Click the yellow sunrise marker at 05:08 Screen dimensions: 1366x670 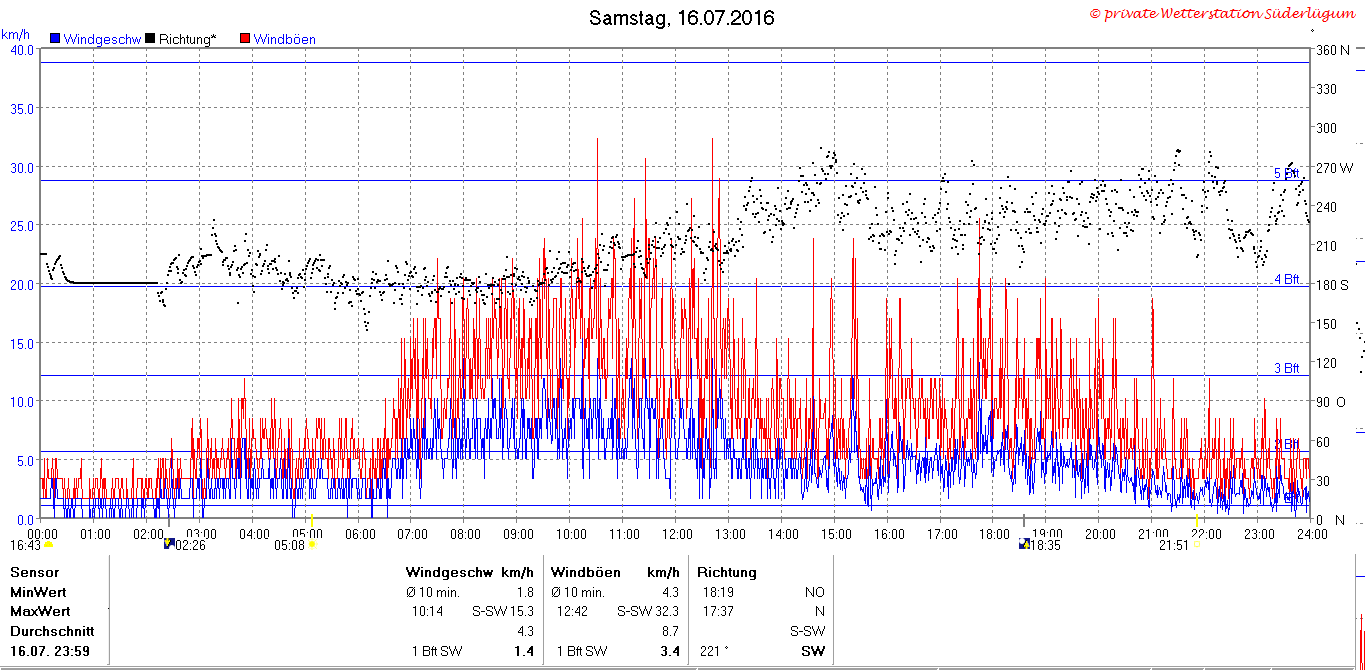[x=313, y=545]
